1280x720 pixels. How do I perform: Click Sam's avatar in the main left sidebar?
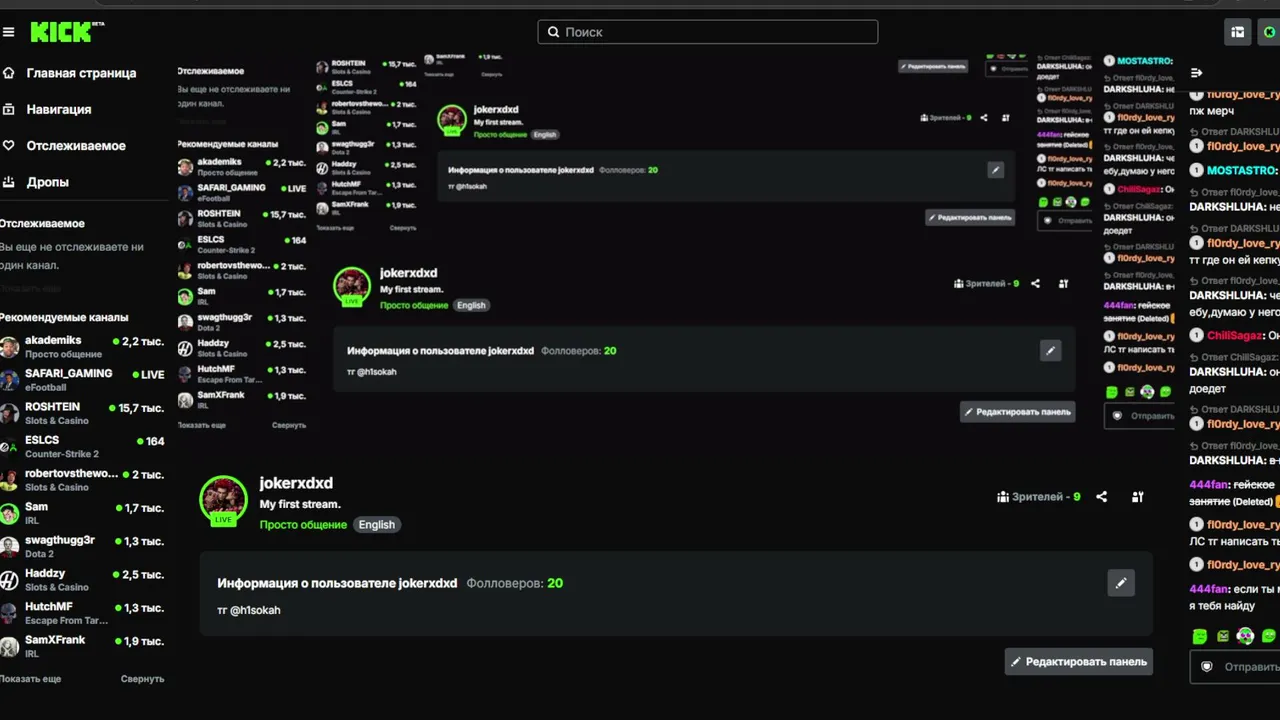point(10,514)
